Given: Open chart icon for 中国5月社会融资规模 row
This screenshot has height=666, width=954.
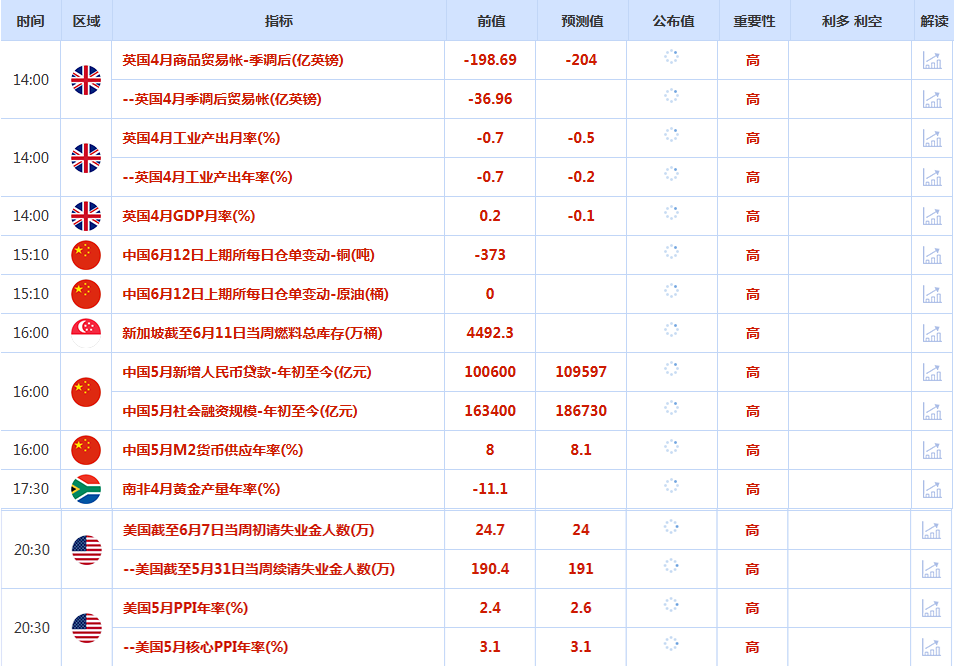Looking at the screenshot, I should coord(932,411).
